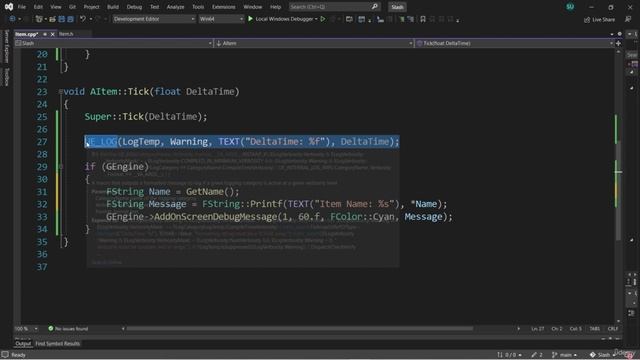This screenshot has width=640, height=360.
Task: Click Super::Tick(DeltaTime) on line 25
Action: (146, 117)
